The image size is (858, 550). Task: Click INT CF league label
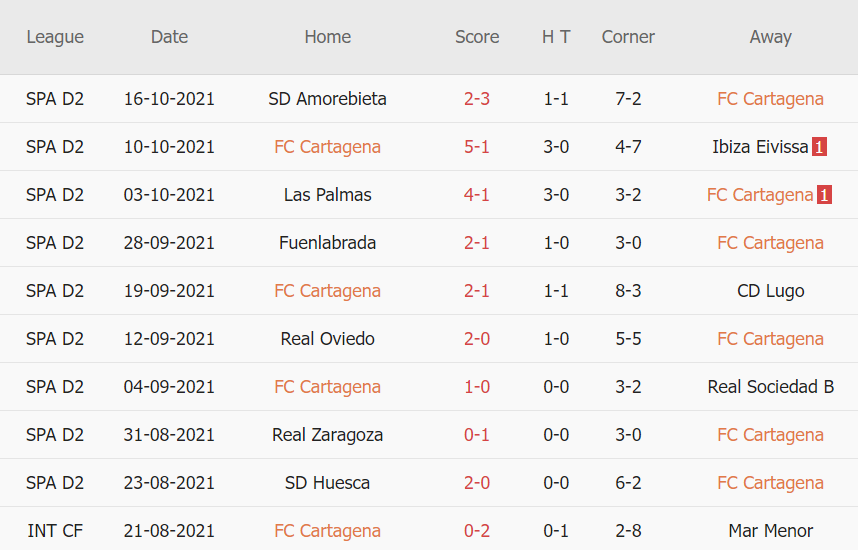click(x=55, y=531)
